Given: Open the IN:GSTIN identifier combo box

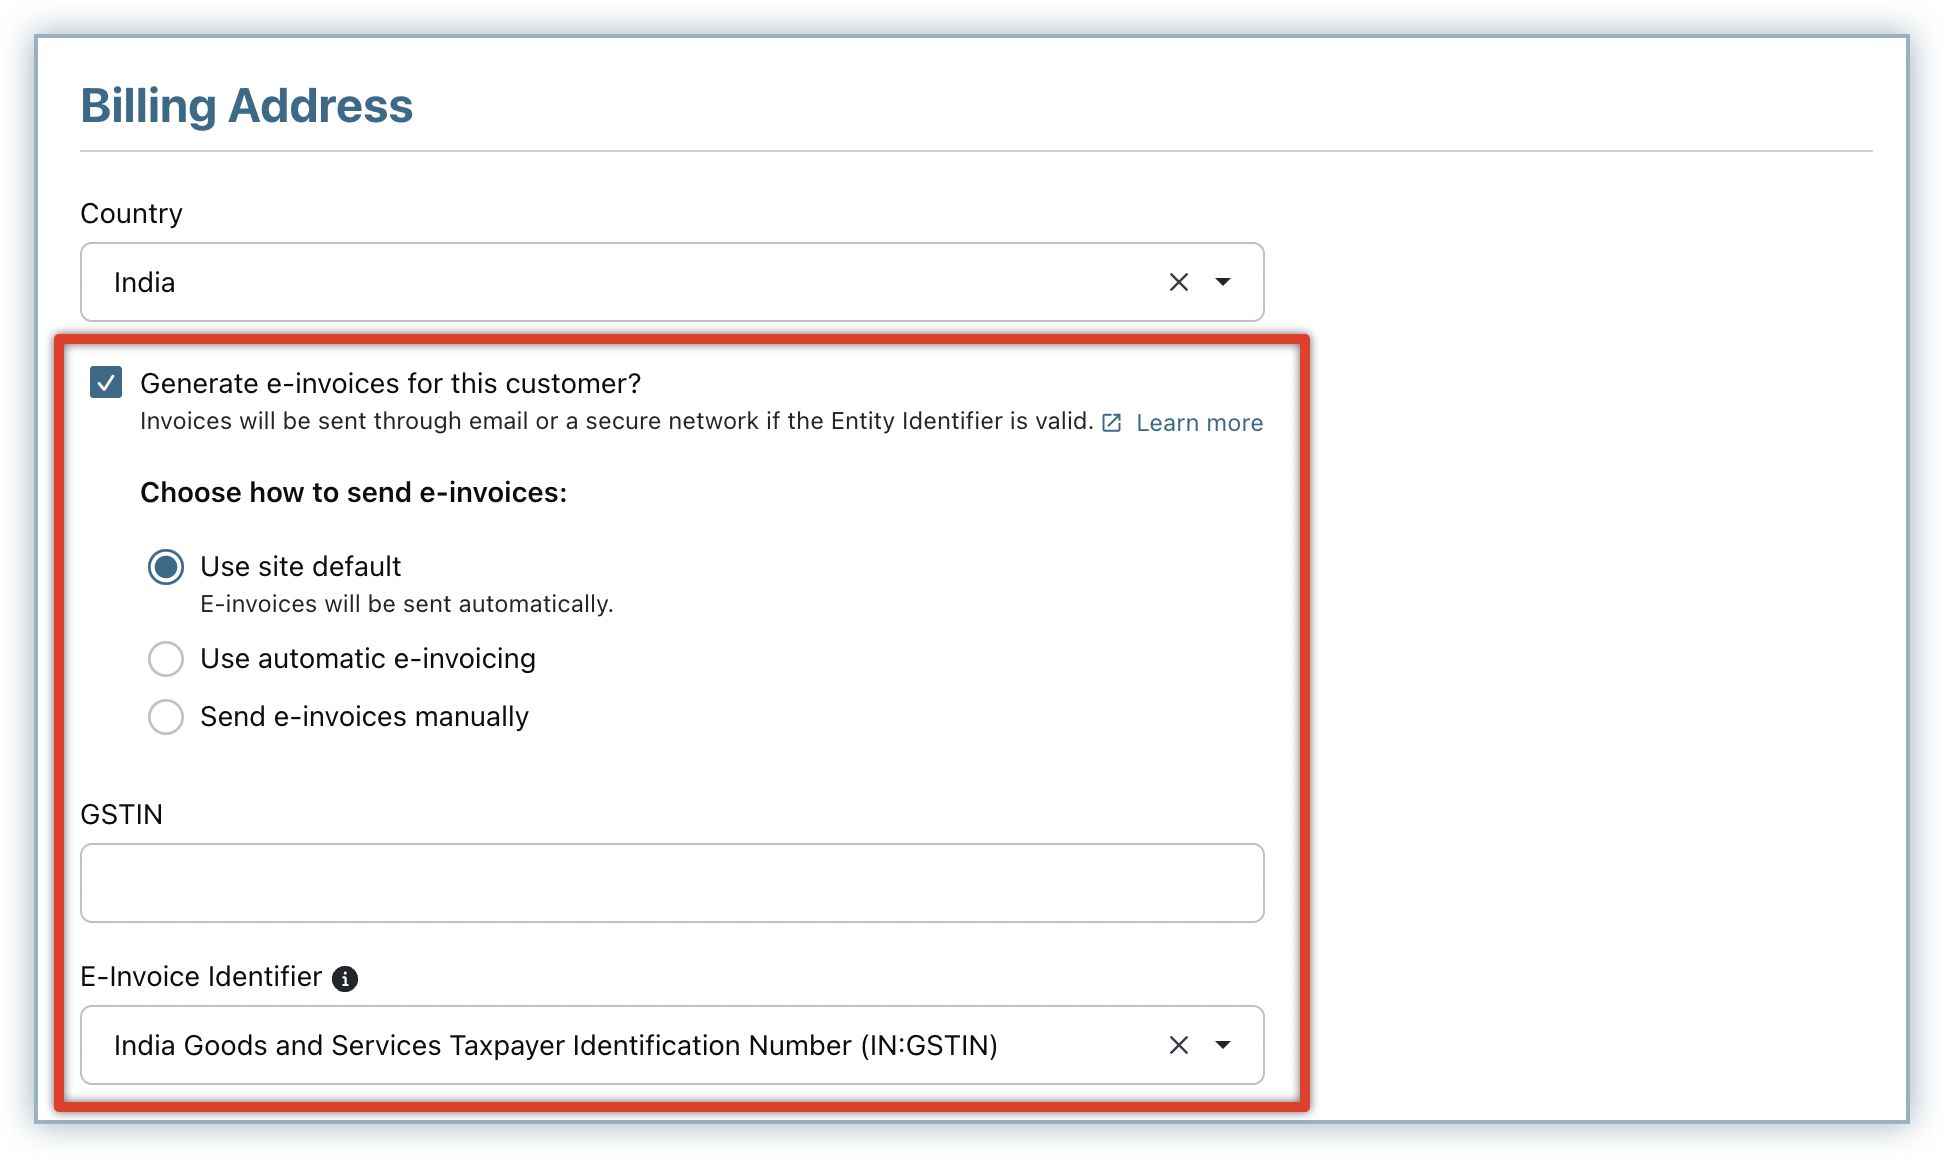Looking at the screenshot, I should pos(600,1045).
